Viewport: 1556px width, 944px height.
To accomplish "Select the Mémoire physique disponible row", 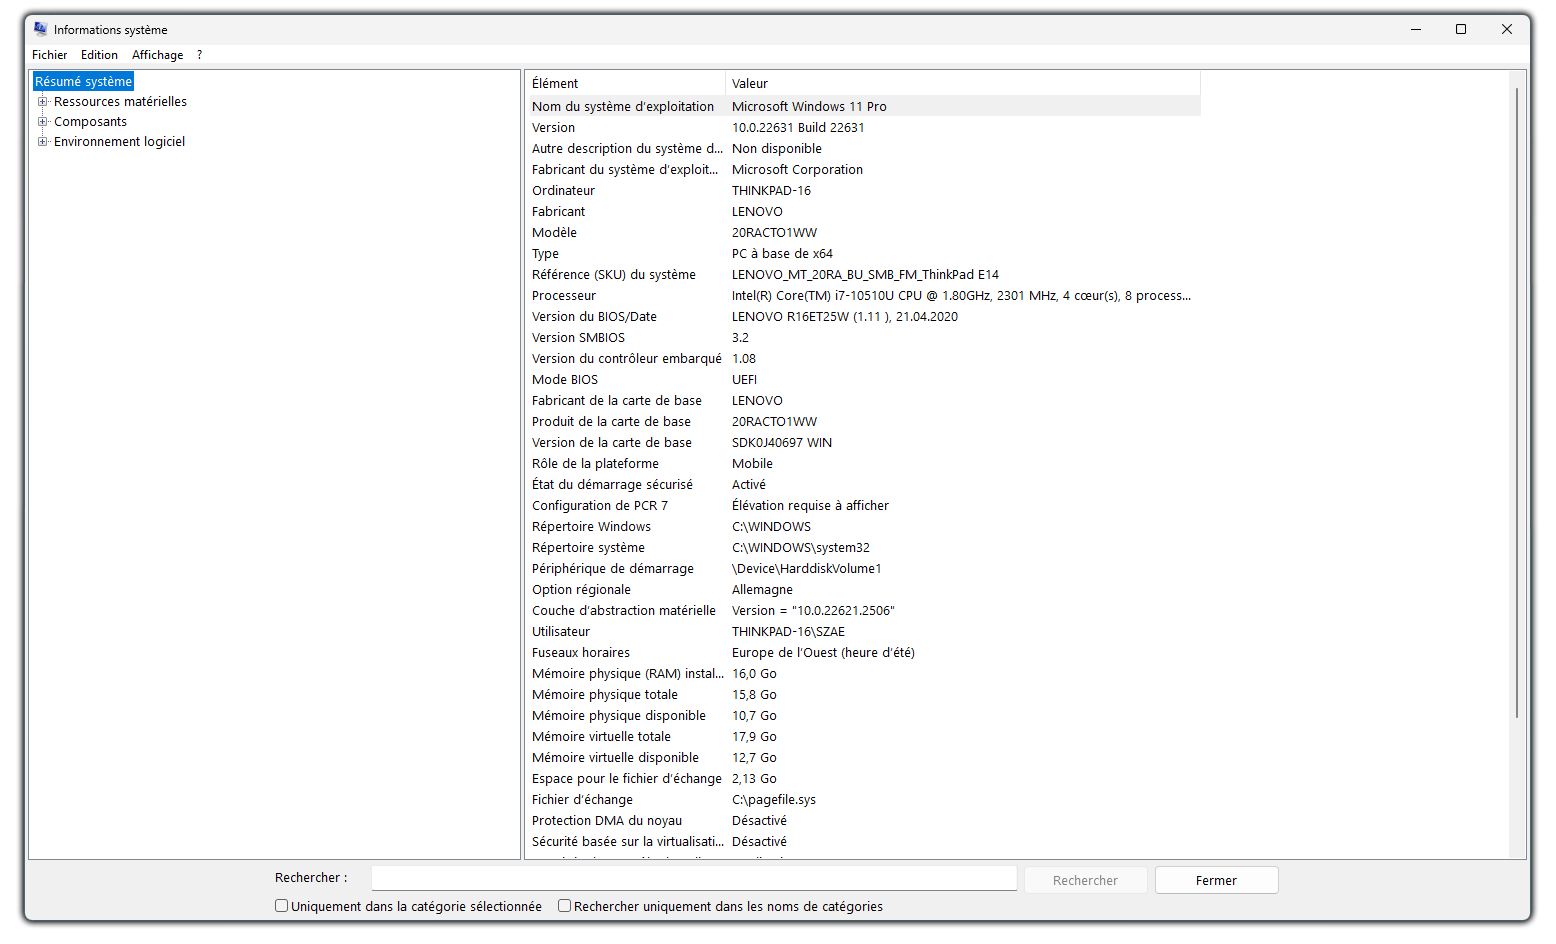I will pos(864,716).
